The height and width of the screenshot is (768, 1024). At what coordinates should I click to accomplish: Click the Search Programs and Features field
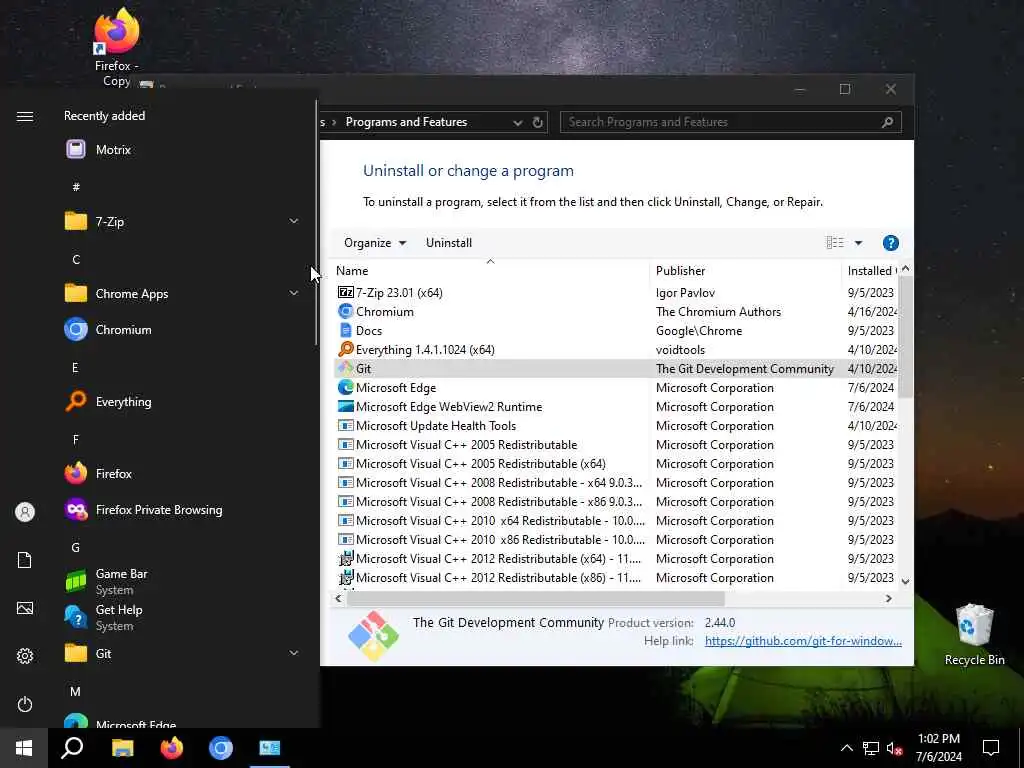[x=731, y=122]
